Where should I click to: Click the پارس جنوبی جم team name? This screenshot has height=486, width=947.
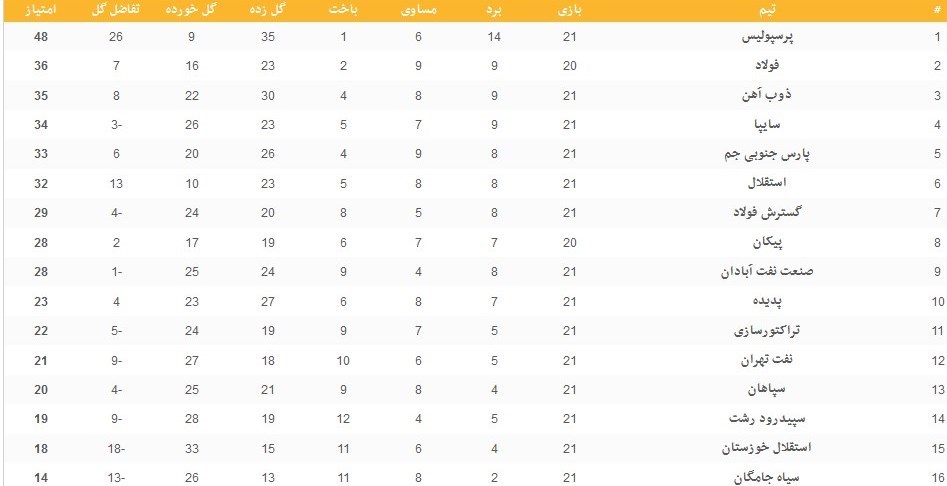coord(773,154)
